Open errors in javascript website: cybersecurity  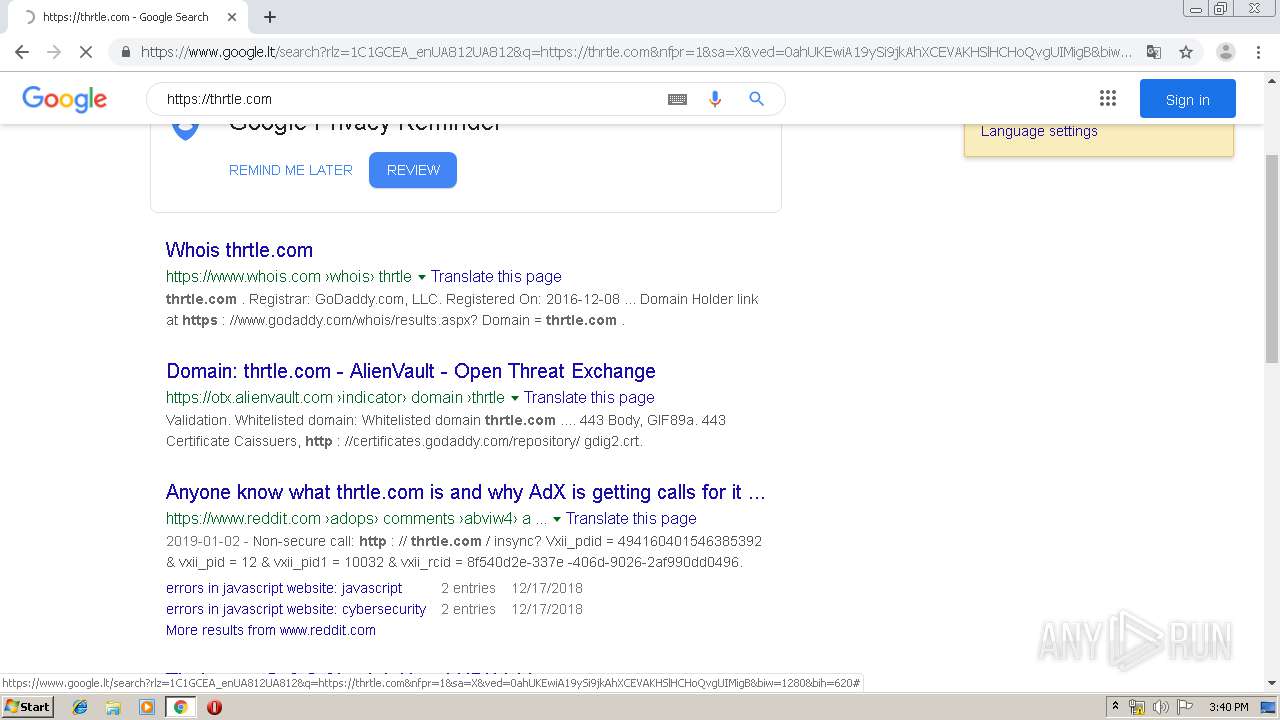[x=296, y=609]
